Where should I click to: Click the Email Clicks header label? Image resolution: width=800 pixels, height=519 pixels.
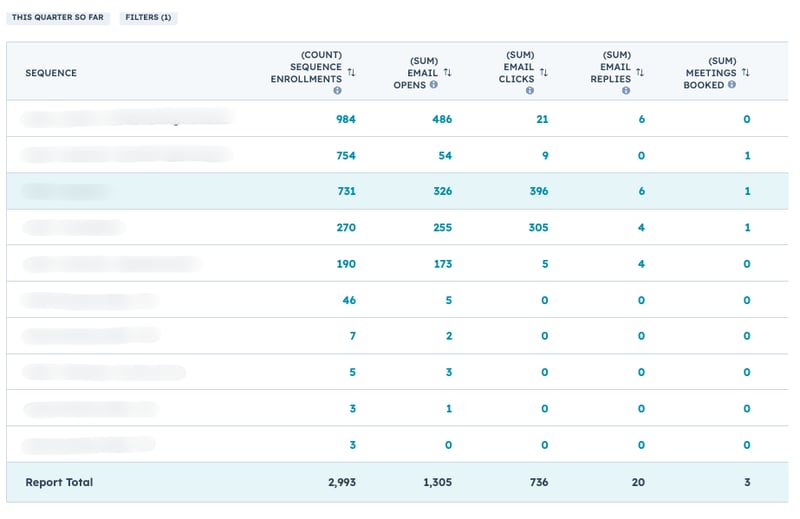tap(517, 67)
